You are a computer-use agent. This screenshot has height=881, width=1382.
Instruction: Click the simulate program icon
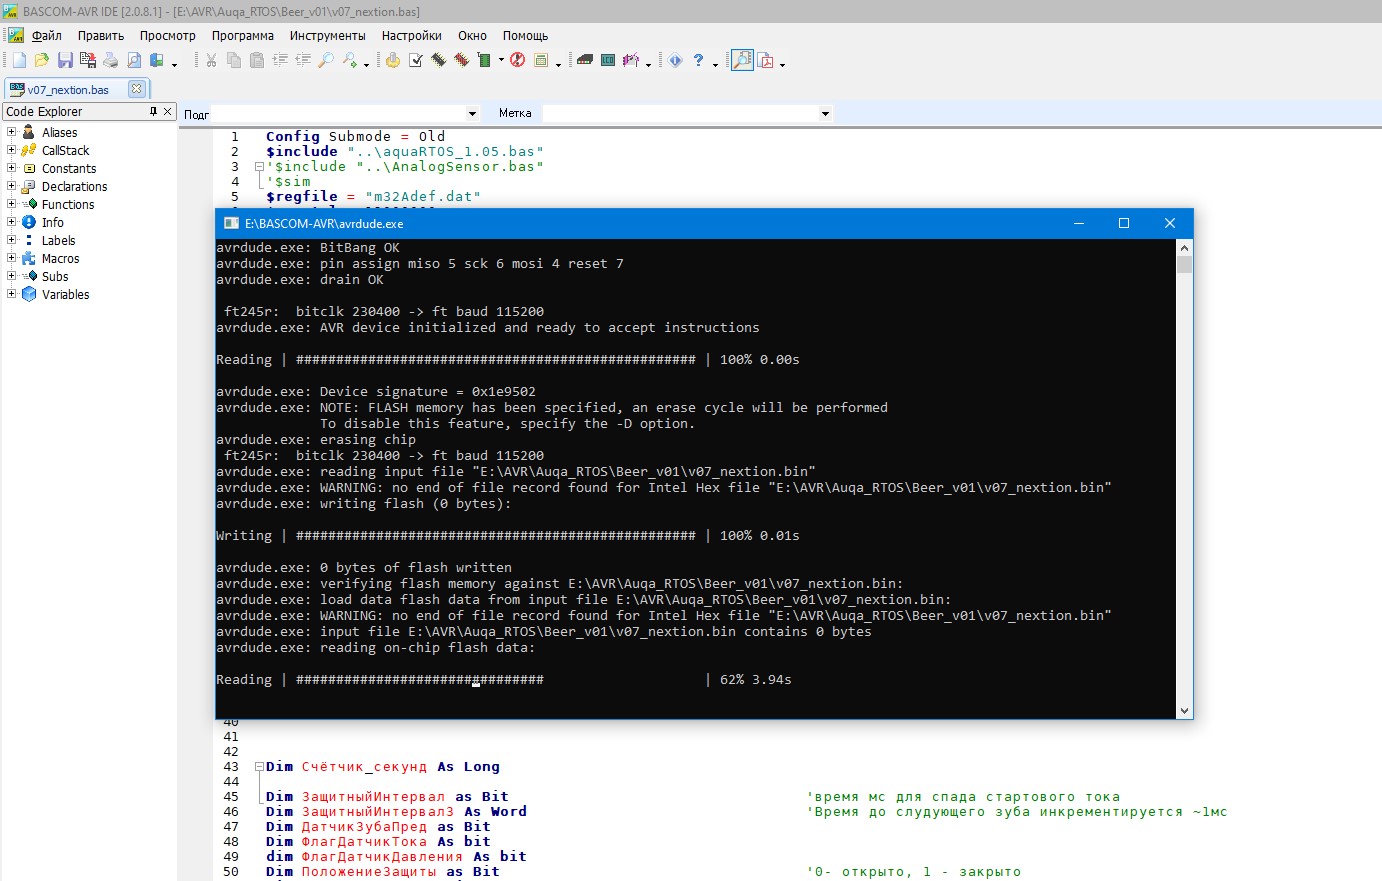(x=393, y=60)
